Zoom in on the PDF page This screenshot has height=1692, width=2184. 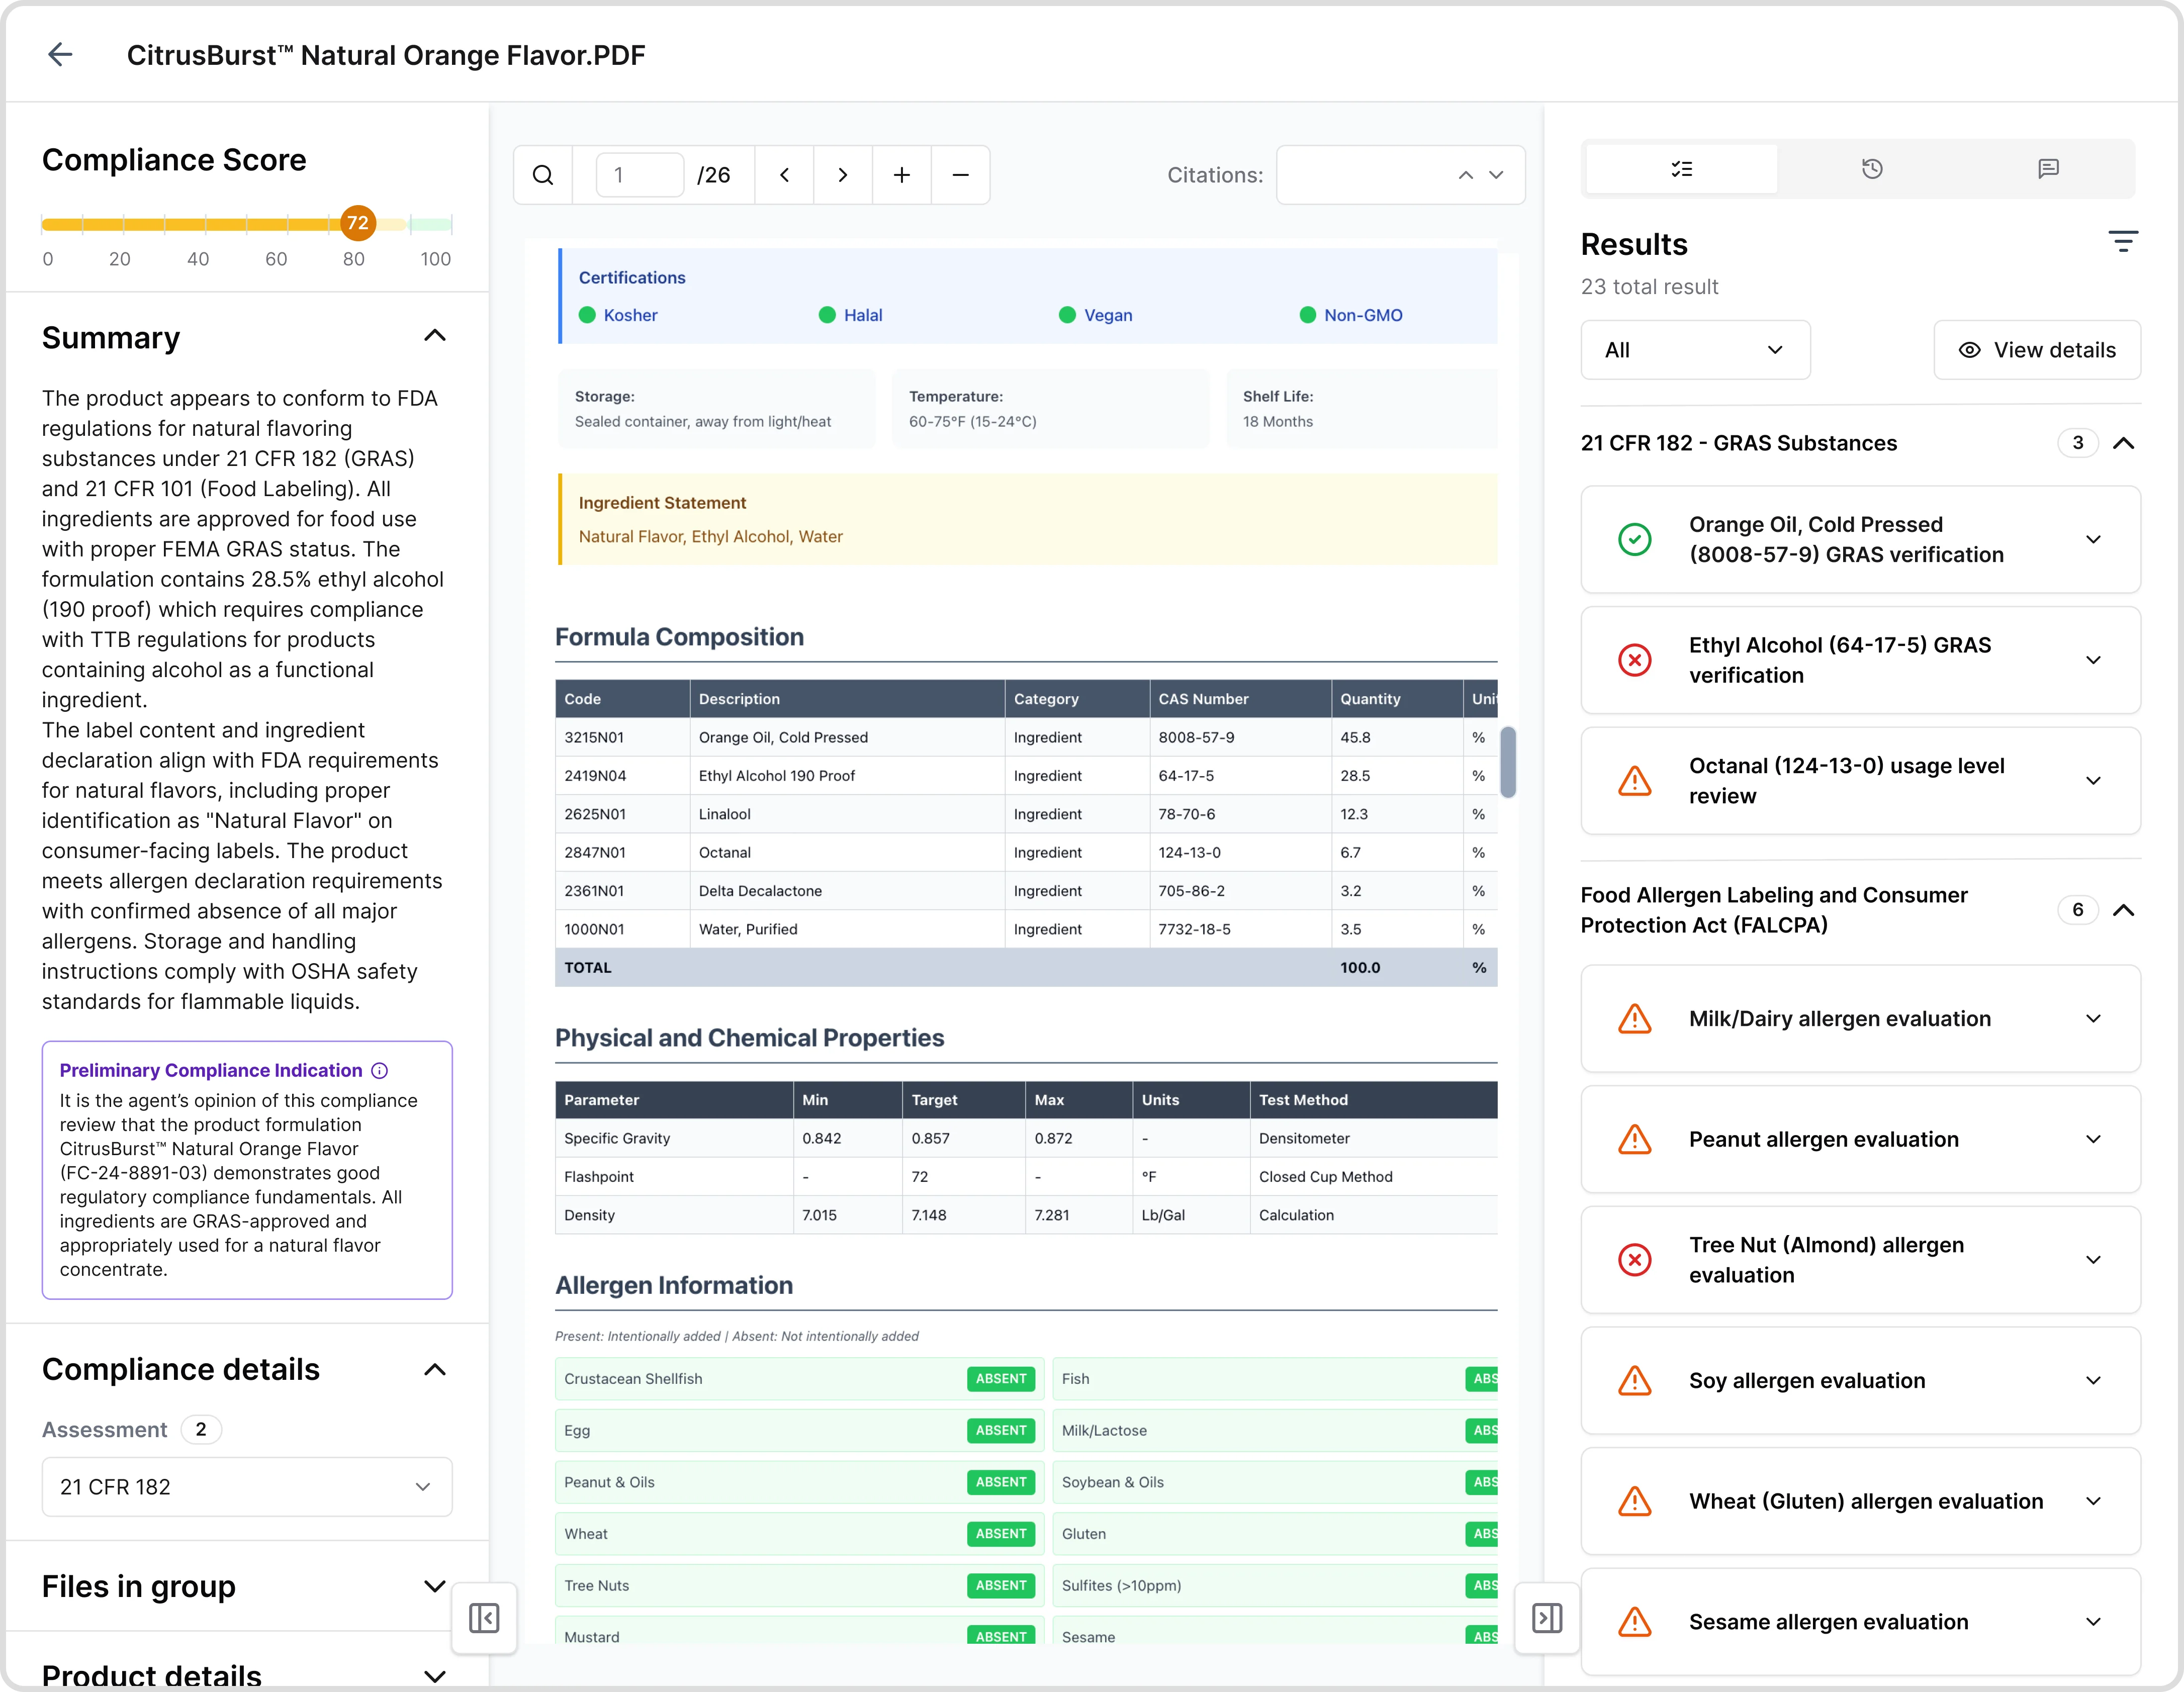(901, 175)
